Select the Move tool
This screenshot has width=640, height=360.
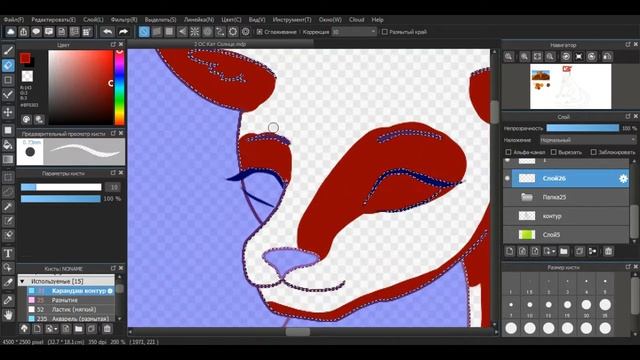(x=8, y=112)
